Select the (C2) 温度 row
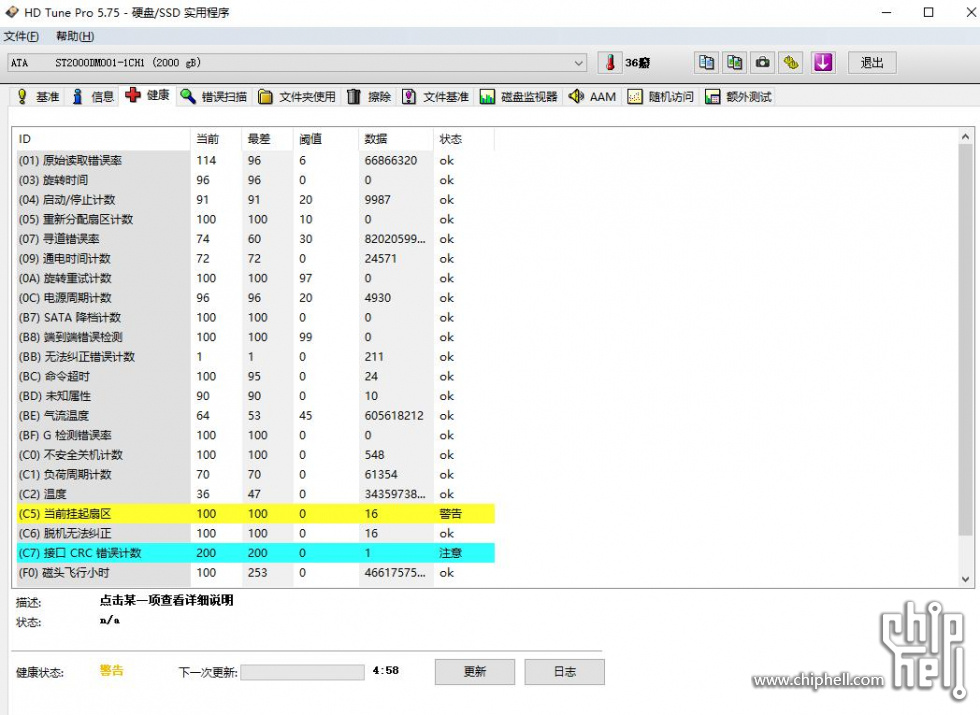Screen dimensions: 980x715 click(254, 494)
